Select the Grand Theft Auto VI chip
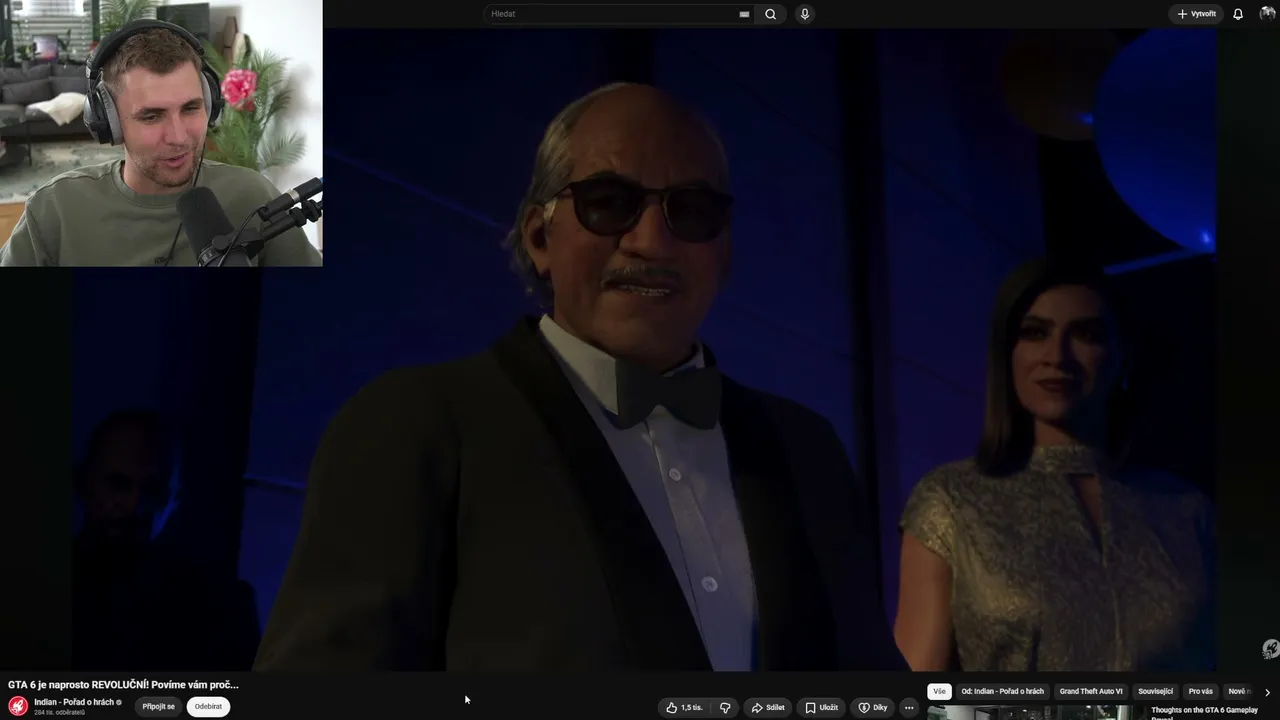The height and width of the screenshot is (720, 1280). point(1091,691)
